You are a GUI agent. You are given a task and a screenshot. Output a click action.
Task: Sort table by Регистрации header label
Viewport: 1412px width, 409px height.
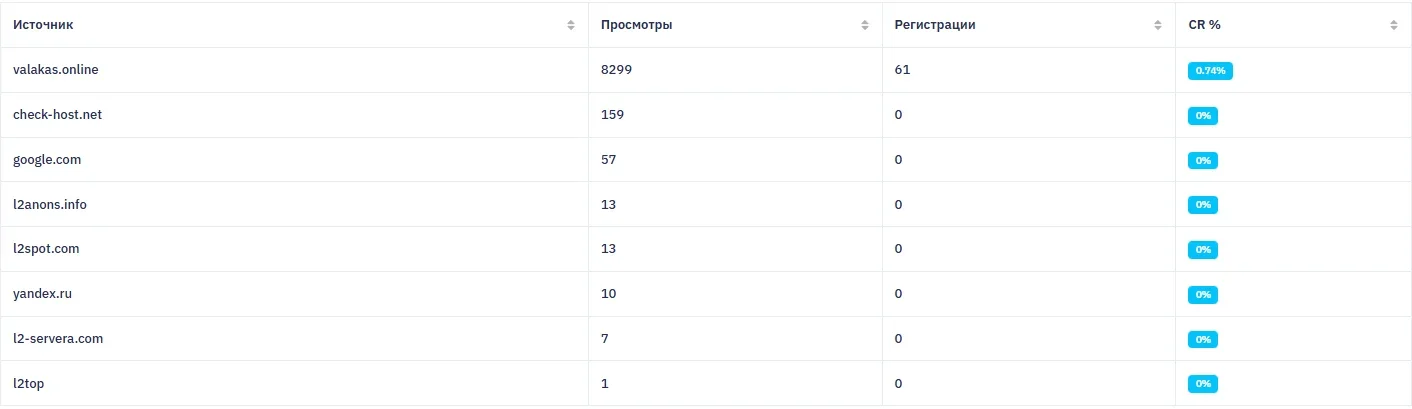tap(935, 25)
